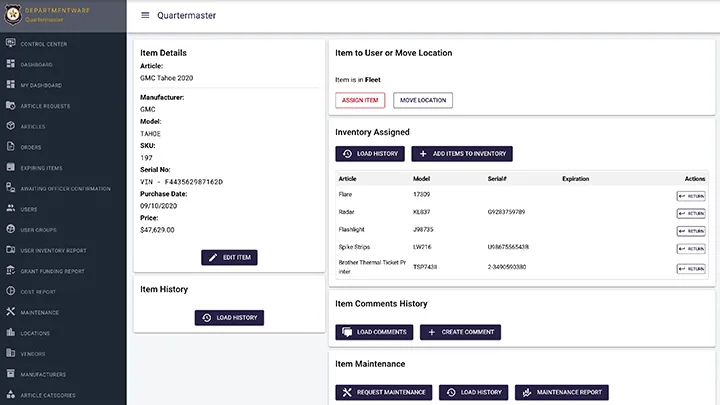Screen dimensions: 720x405
Task: Click the Grant Funding Report icon
Action: (x=11, y=270)
